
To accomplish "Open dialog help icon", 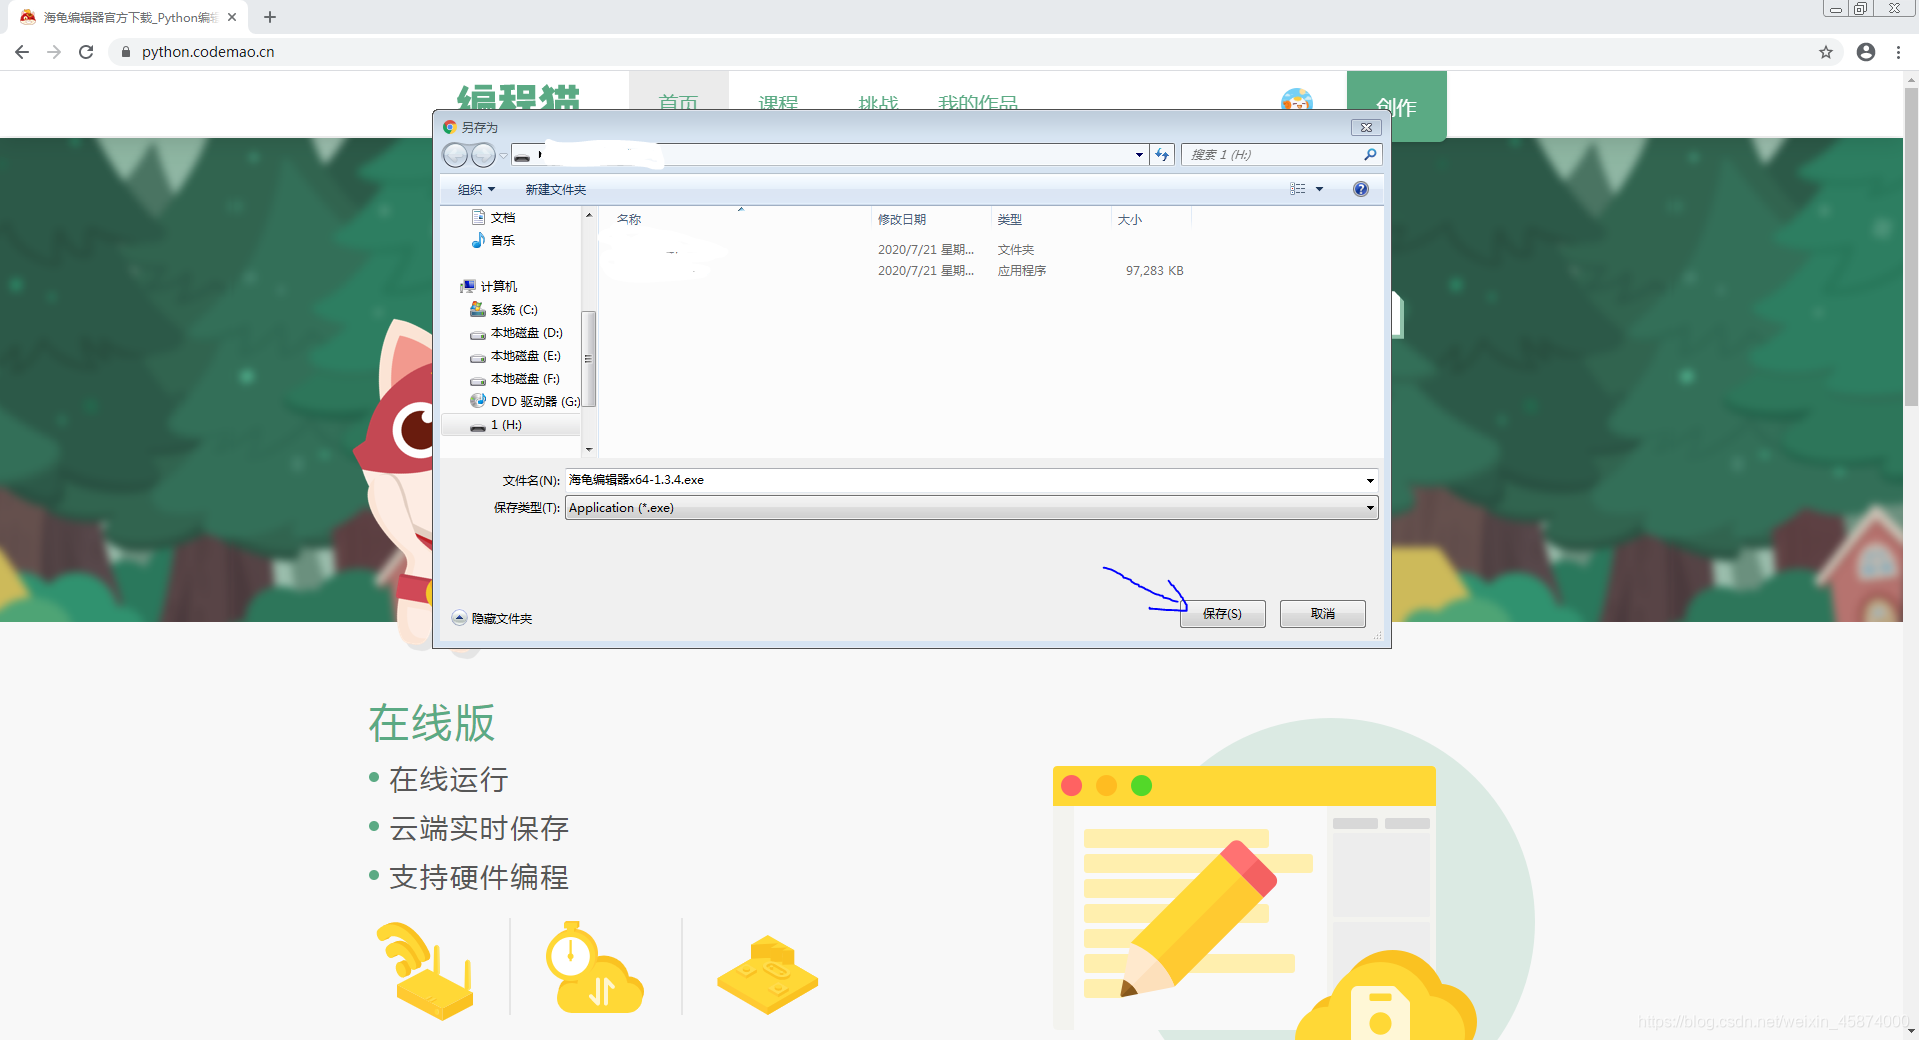I will pos(1360,189).
